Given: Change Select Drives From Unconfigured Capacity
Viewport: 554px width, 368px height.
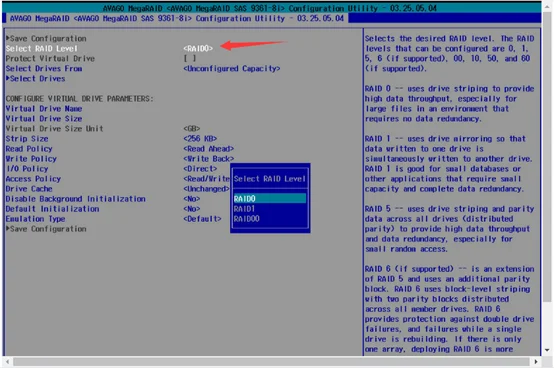Looking at the screenshot, I should click(231, 68).
